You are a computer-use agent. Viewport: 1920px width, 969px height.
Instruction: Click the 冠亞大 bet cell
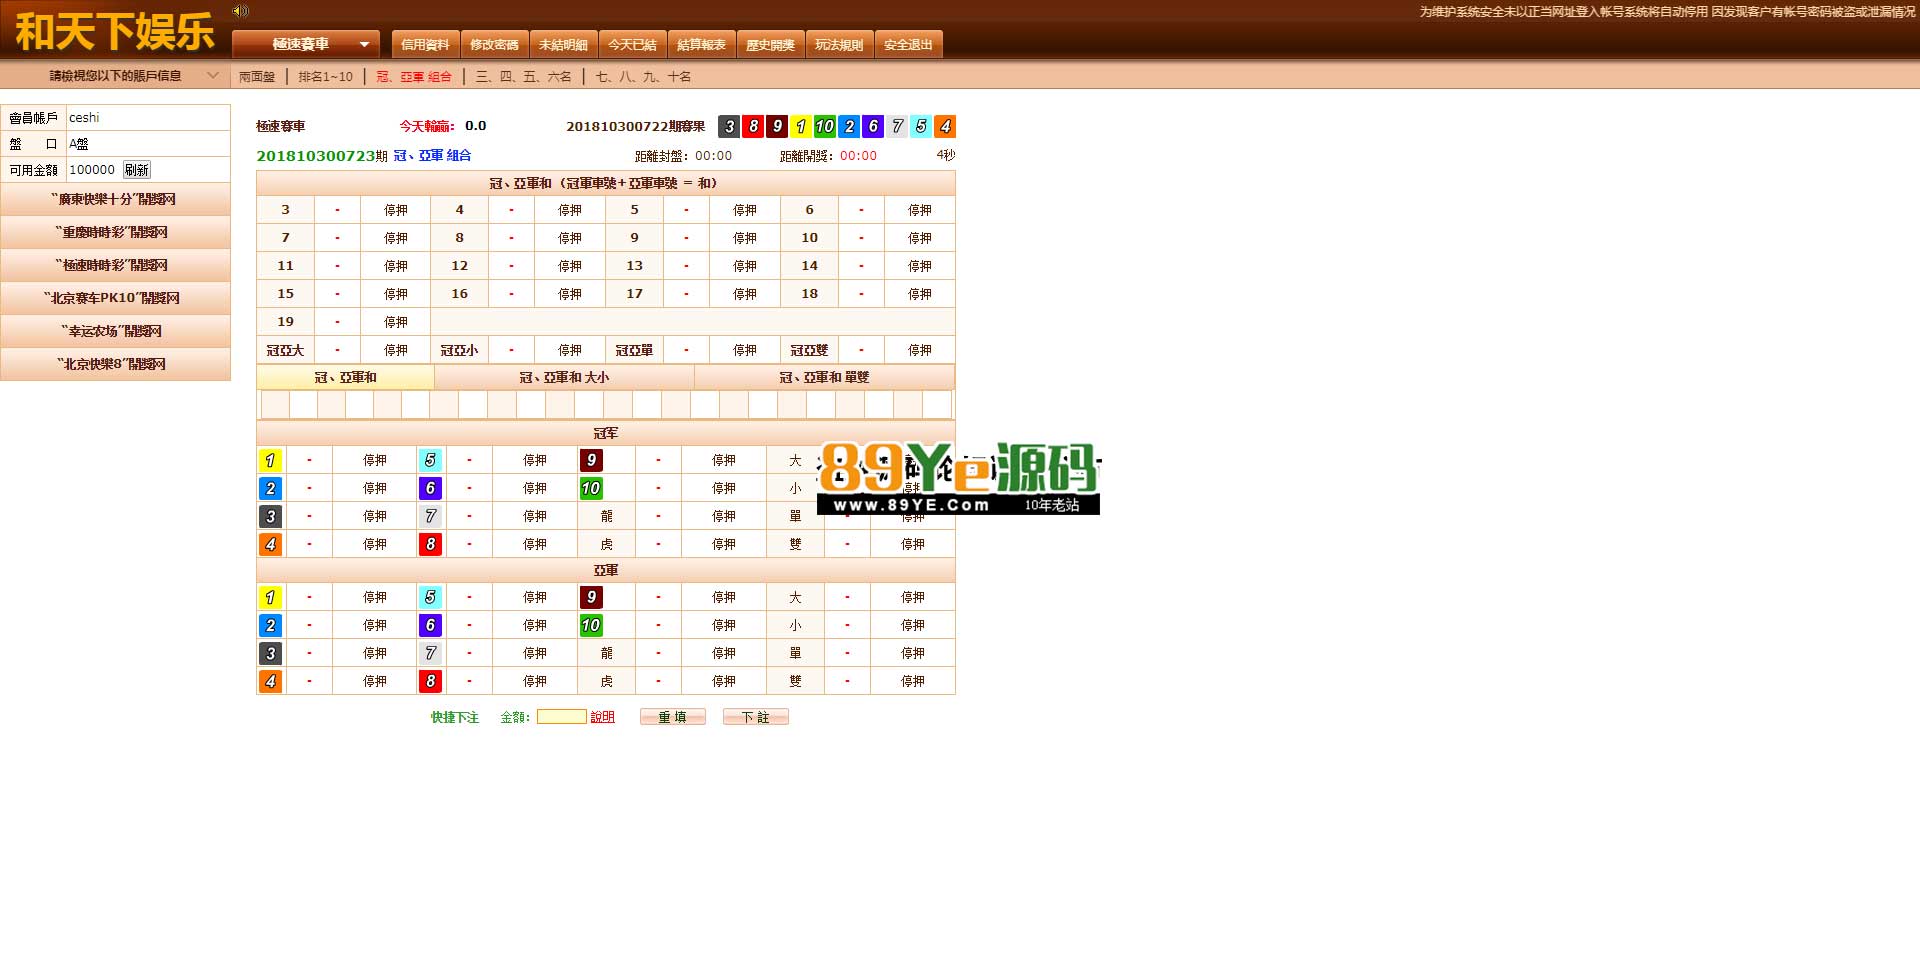285,350
